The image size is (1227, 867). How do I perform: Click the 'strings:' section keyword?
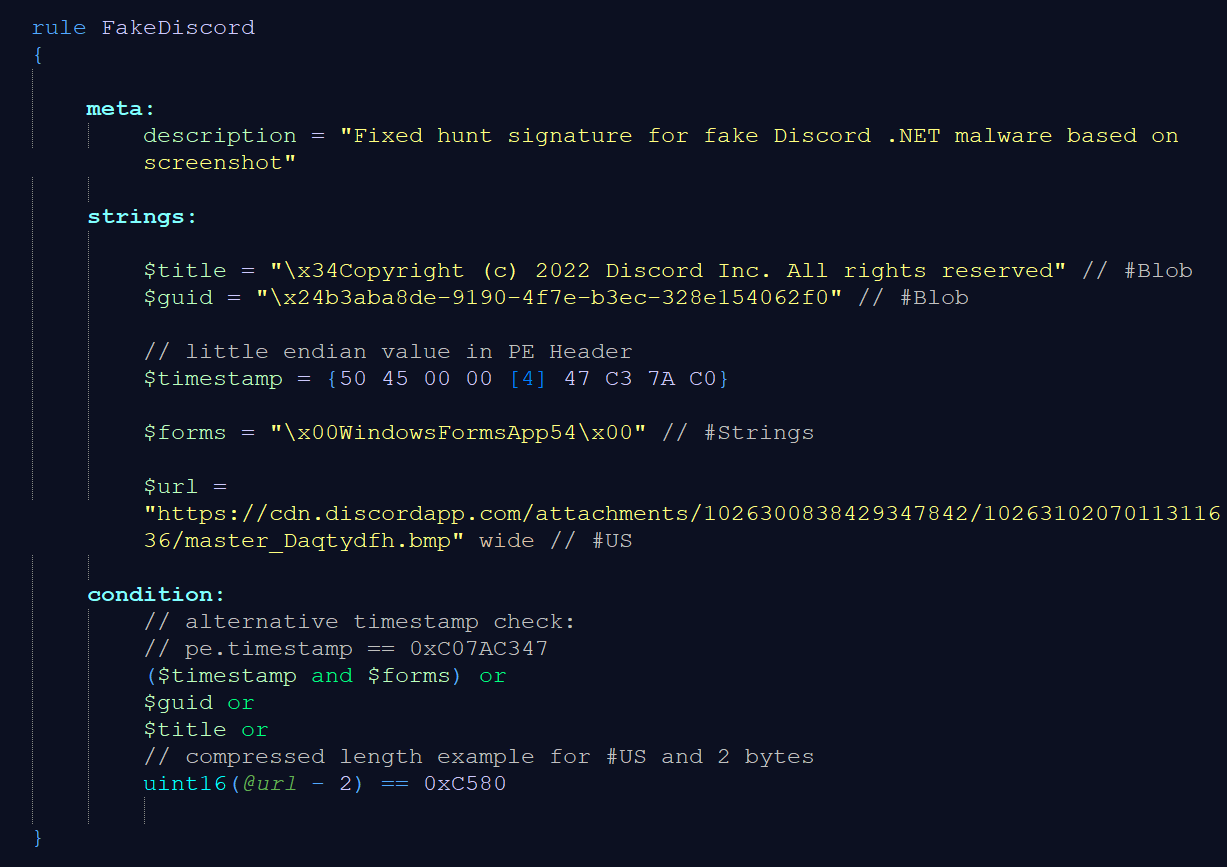[x=142, y=217]
